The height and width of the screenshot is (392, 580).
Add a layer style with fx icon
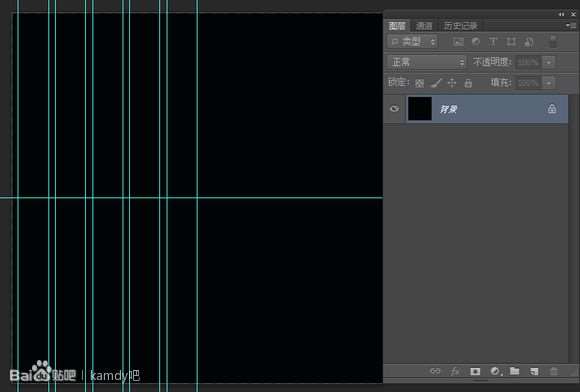455,371
